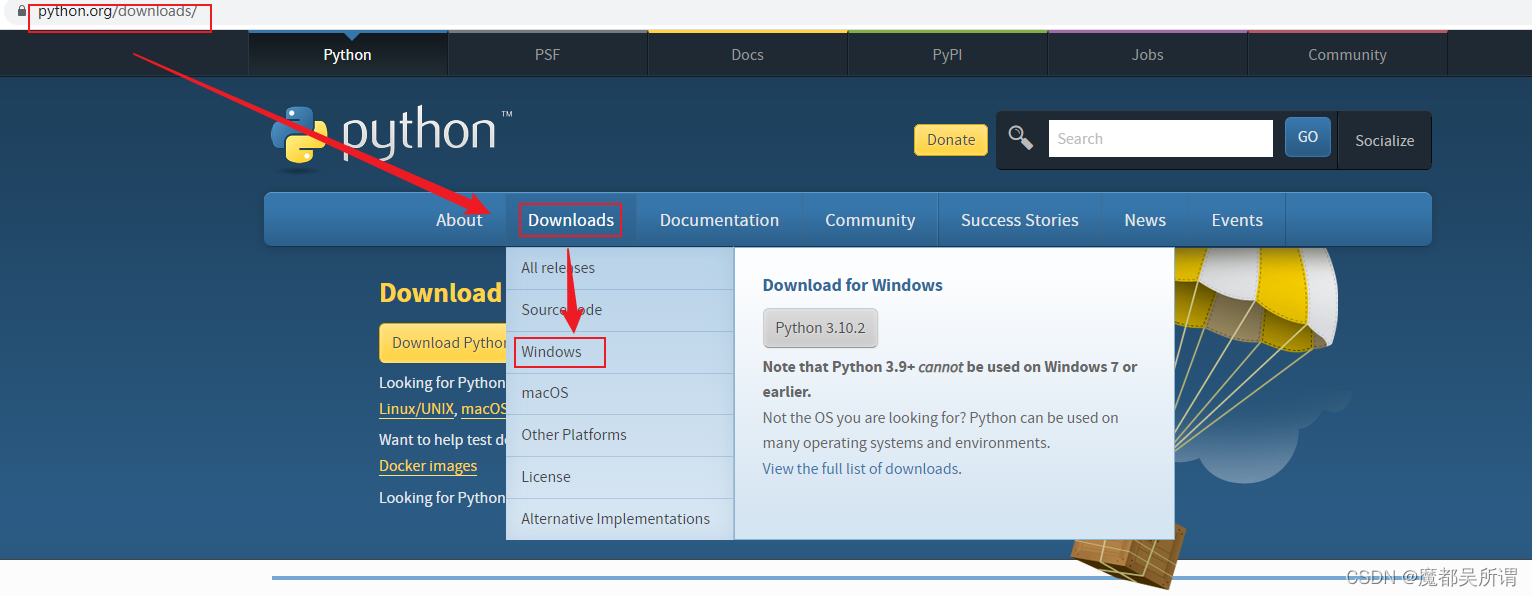Click the yellow Donate button

point(951,140)
